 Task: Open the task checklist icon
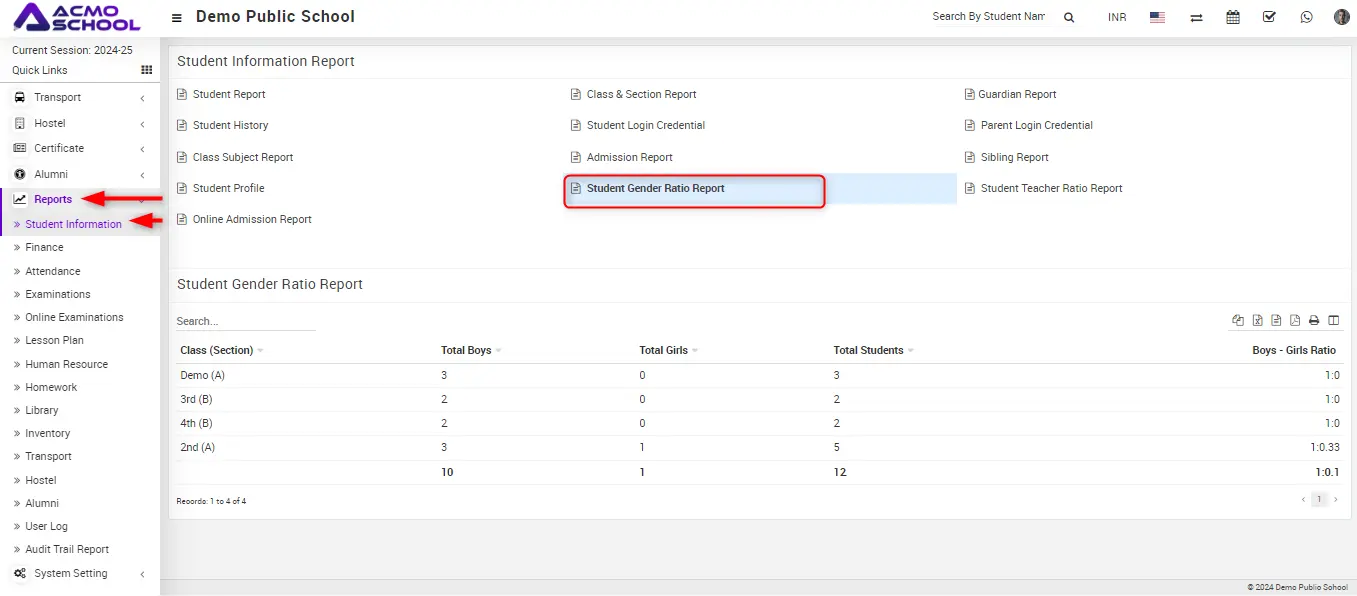(1269, 17)
